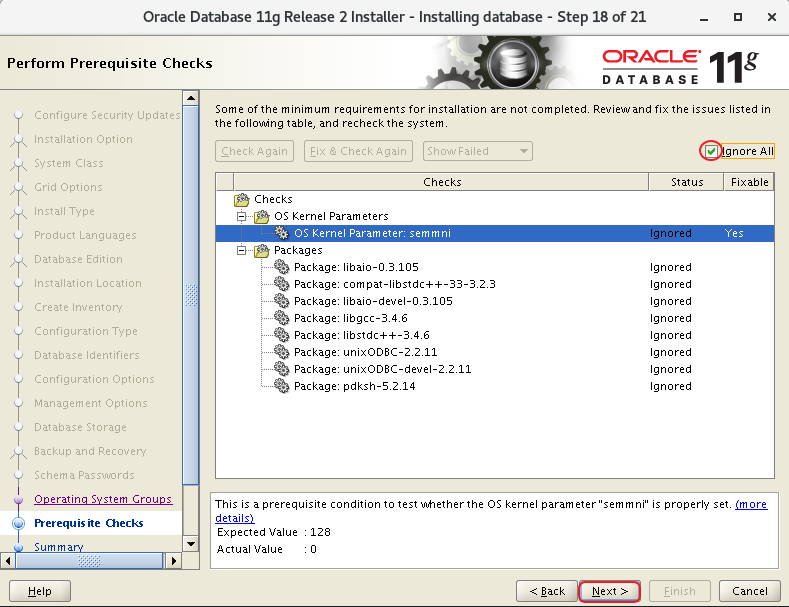Image resolution: width=789 pixels, height=607 pixels.
Task: Click sidebar horizontal scroll left arrow
Action: (8, 561)
